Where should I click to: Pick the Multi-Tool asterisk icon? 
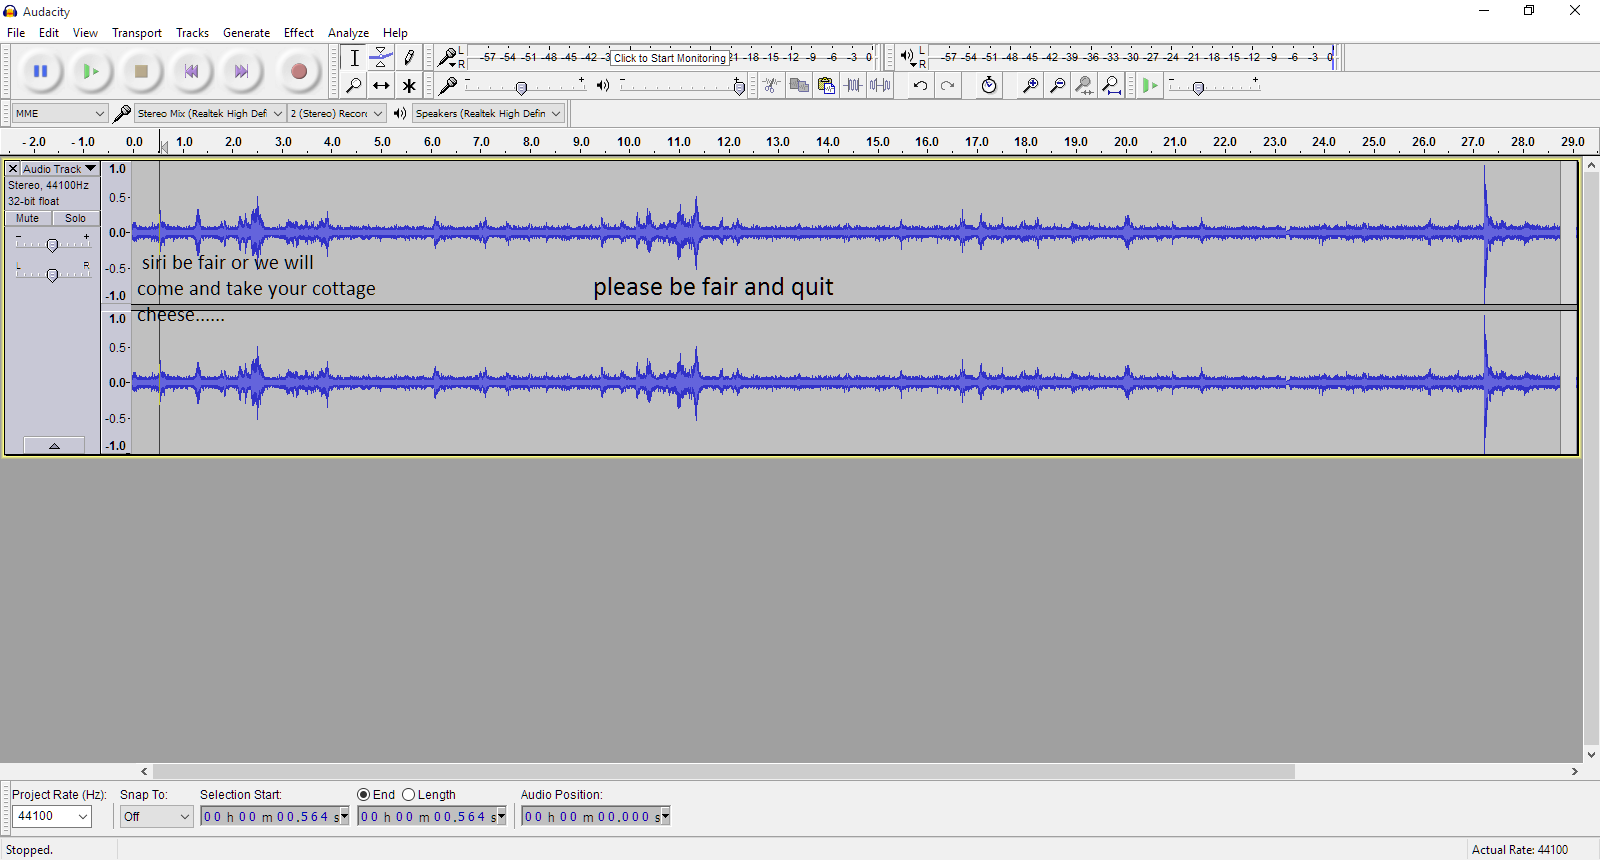pyautogui.click(x=409, y=86)
